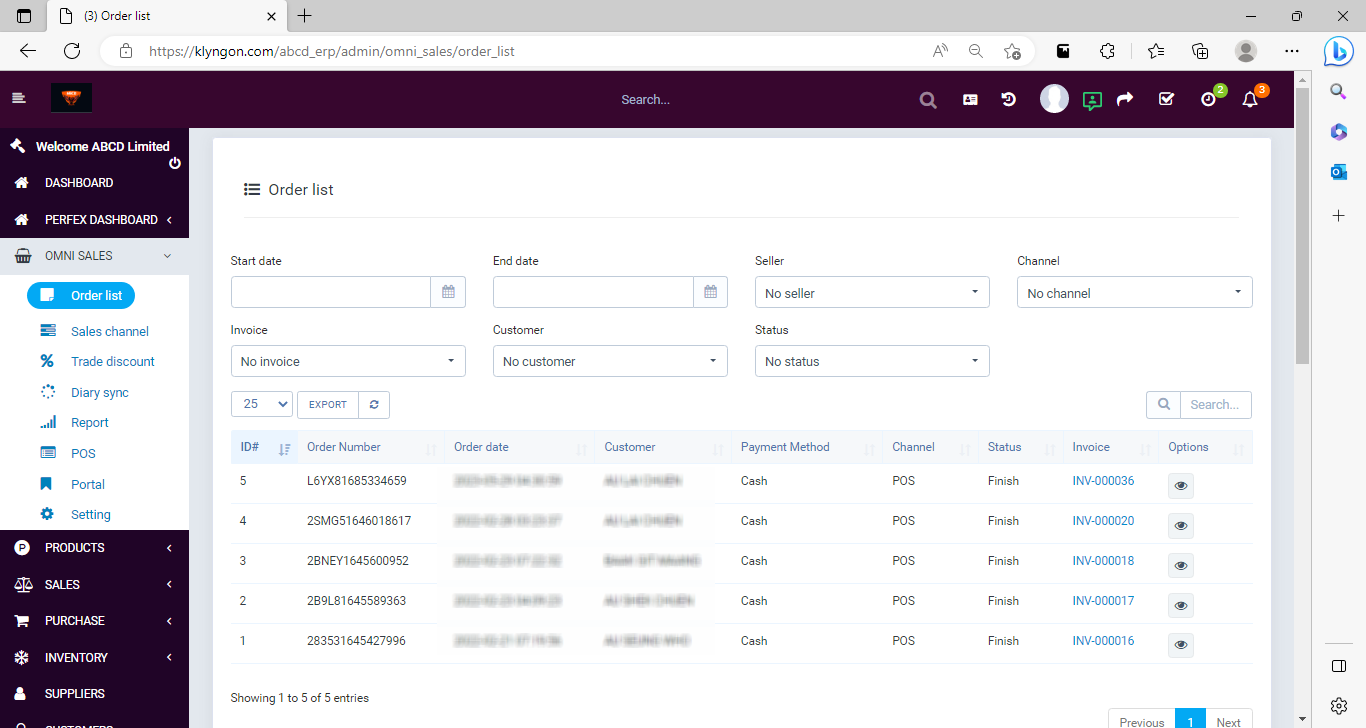Click the logout power icon in sidebar
This screenshot has height=728, width=1366.
point(175,163)
